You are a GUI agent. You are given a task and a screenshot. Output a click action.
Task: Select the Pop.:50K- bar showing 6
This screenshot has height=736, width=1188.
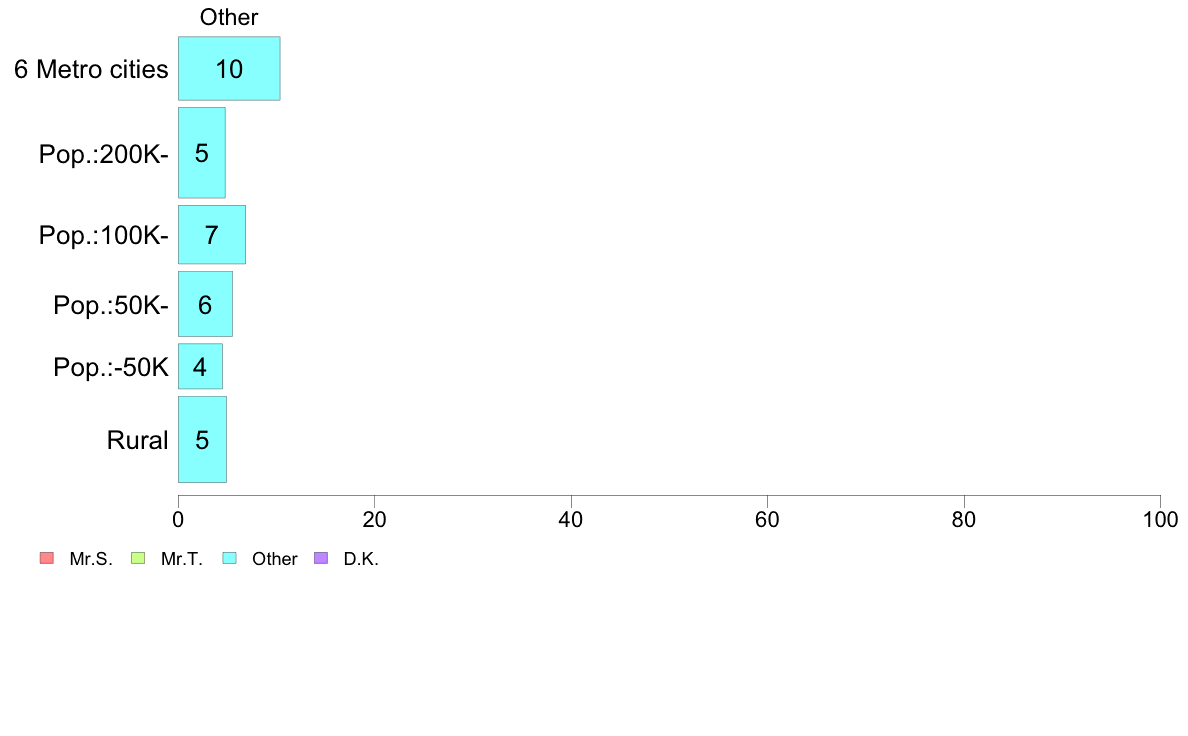point(205,304)
